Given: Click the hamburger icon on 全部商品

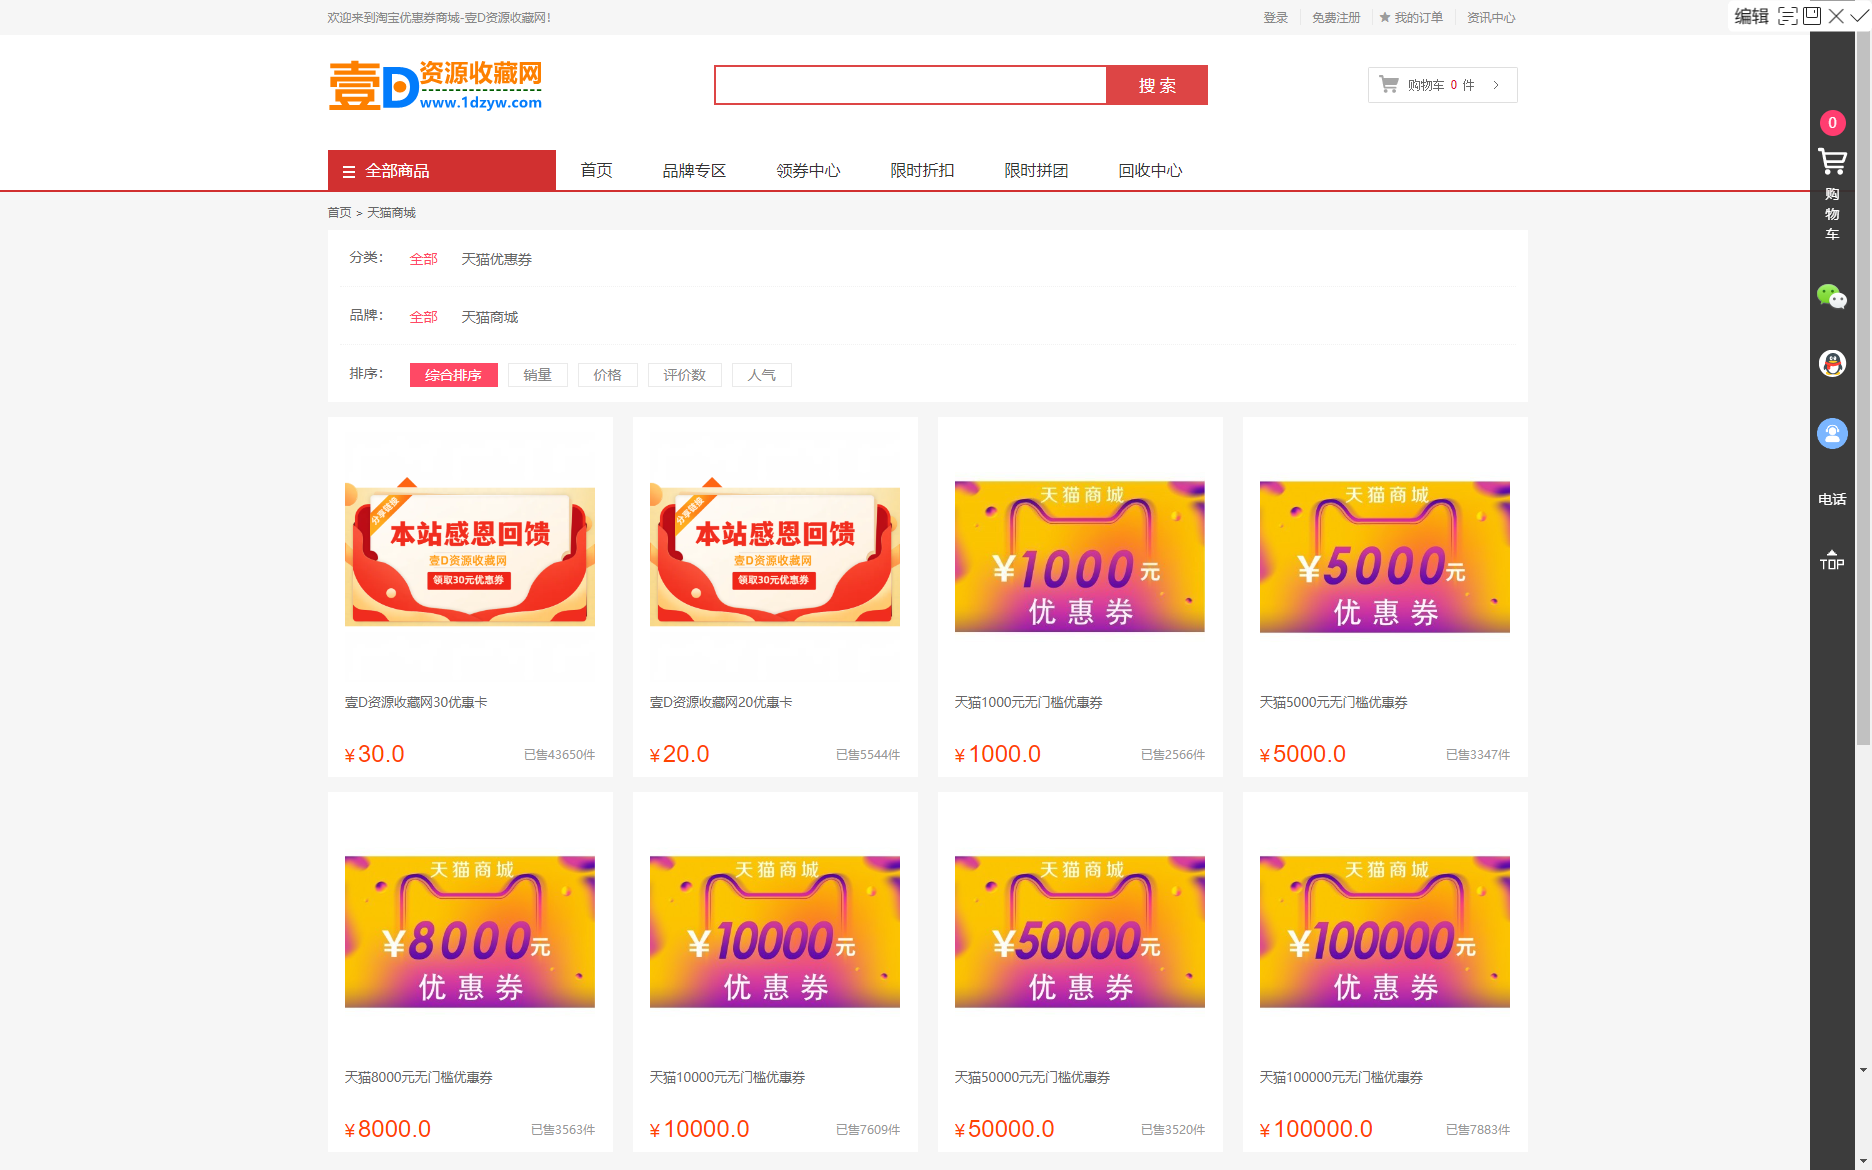Looking at the screenshot, I should click(348, 170).
